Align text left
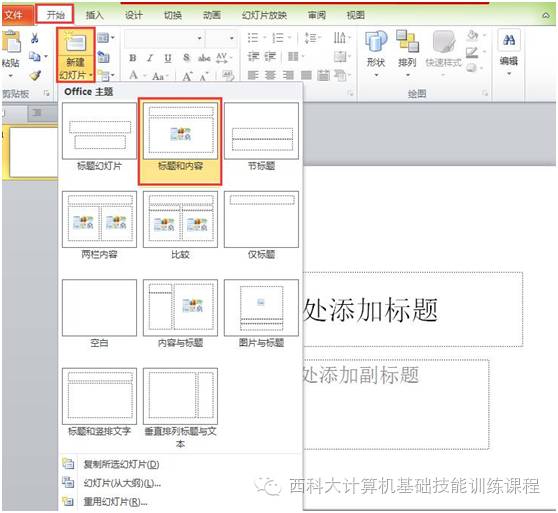The height and width of the screenshot is (513, 558). coord(253,75)
